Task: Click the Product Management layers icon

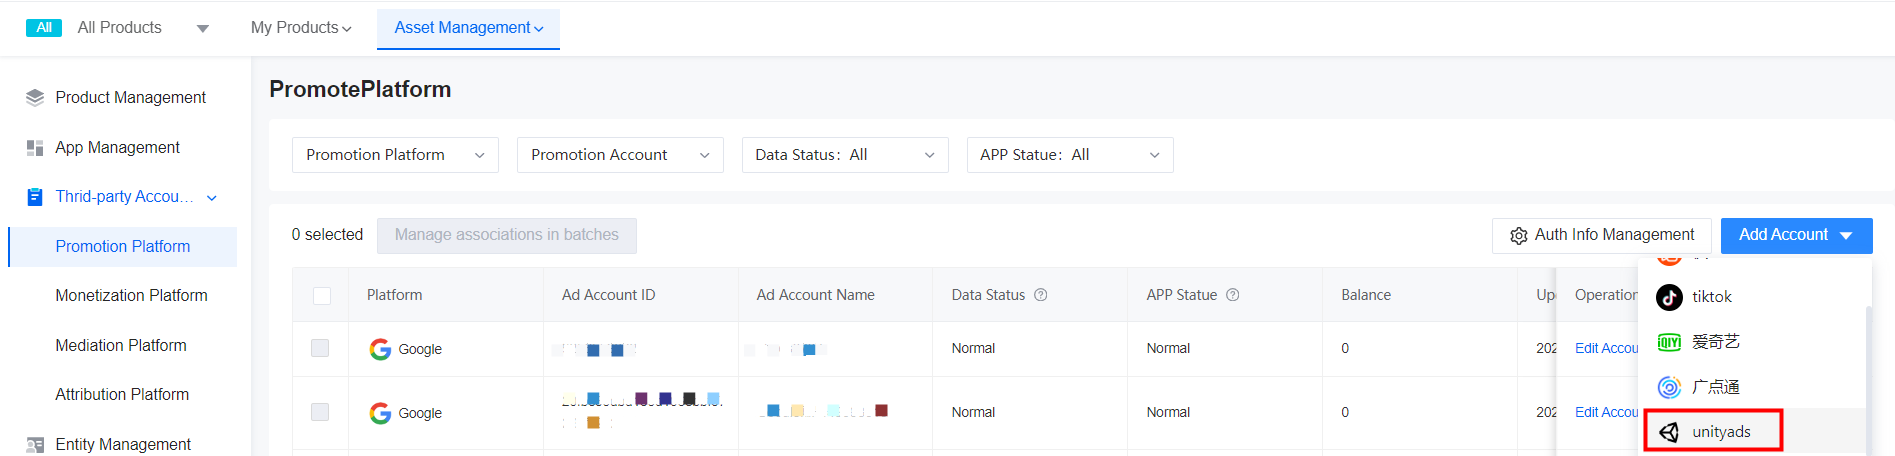Action: [35, 97]
